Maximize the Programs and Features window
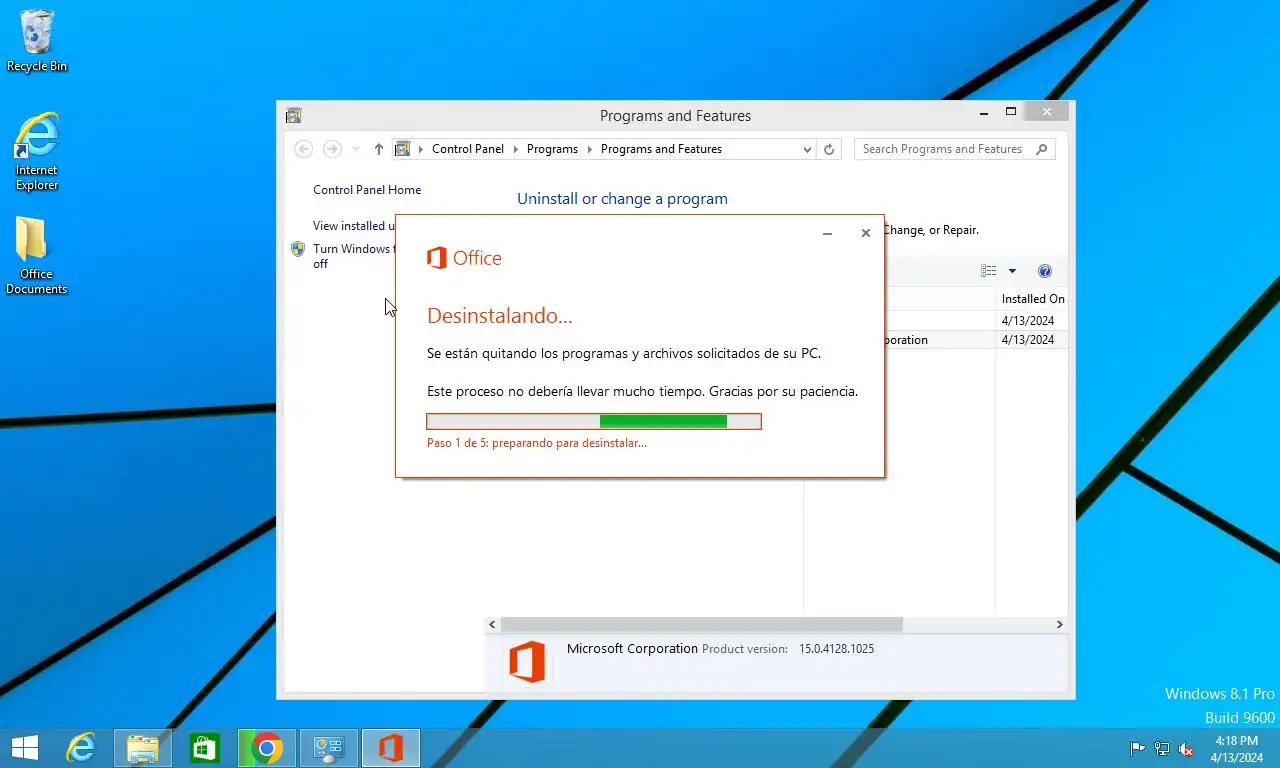This screenshot has height=768, width=1280. pos(1011,112)
